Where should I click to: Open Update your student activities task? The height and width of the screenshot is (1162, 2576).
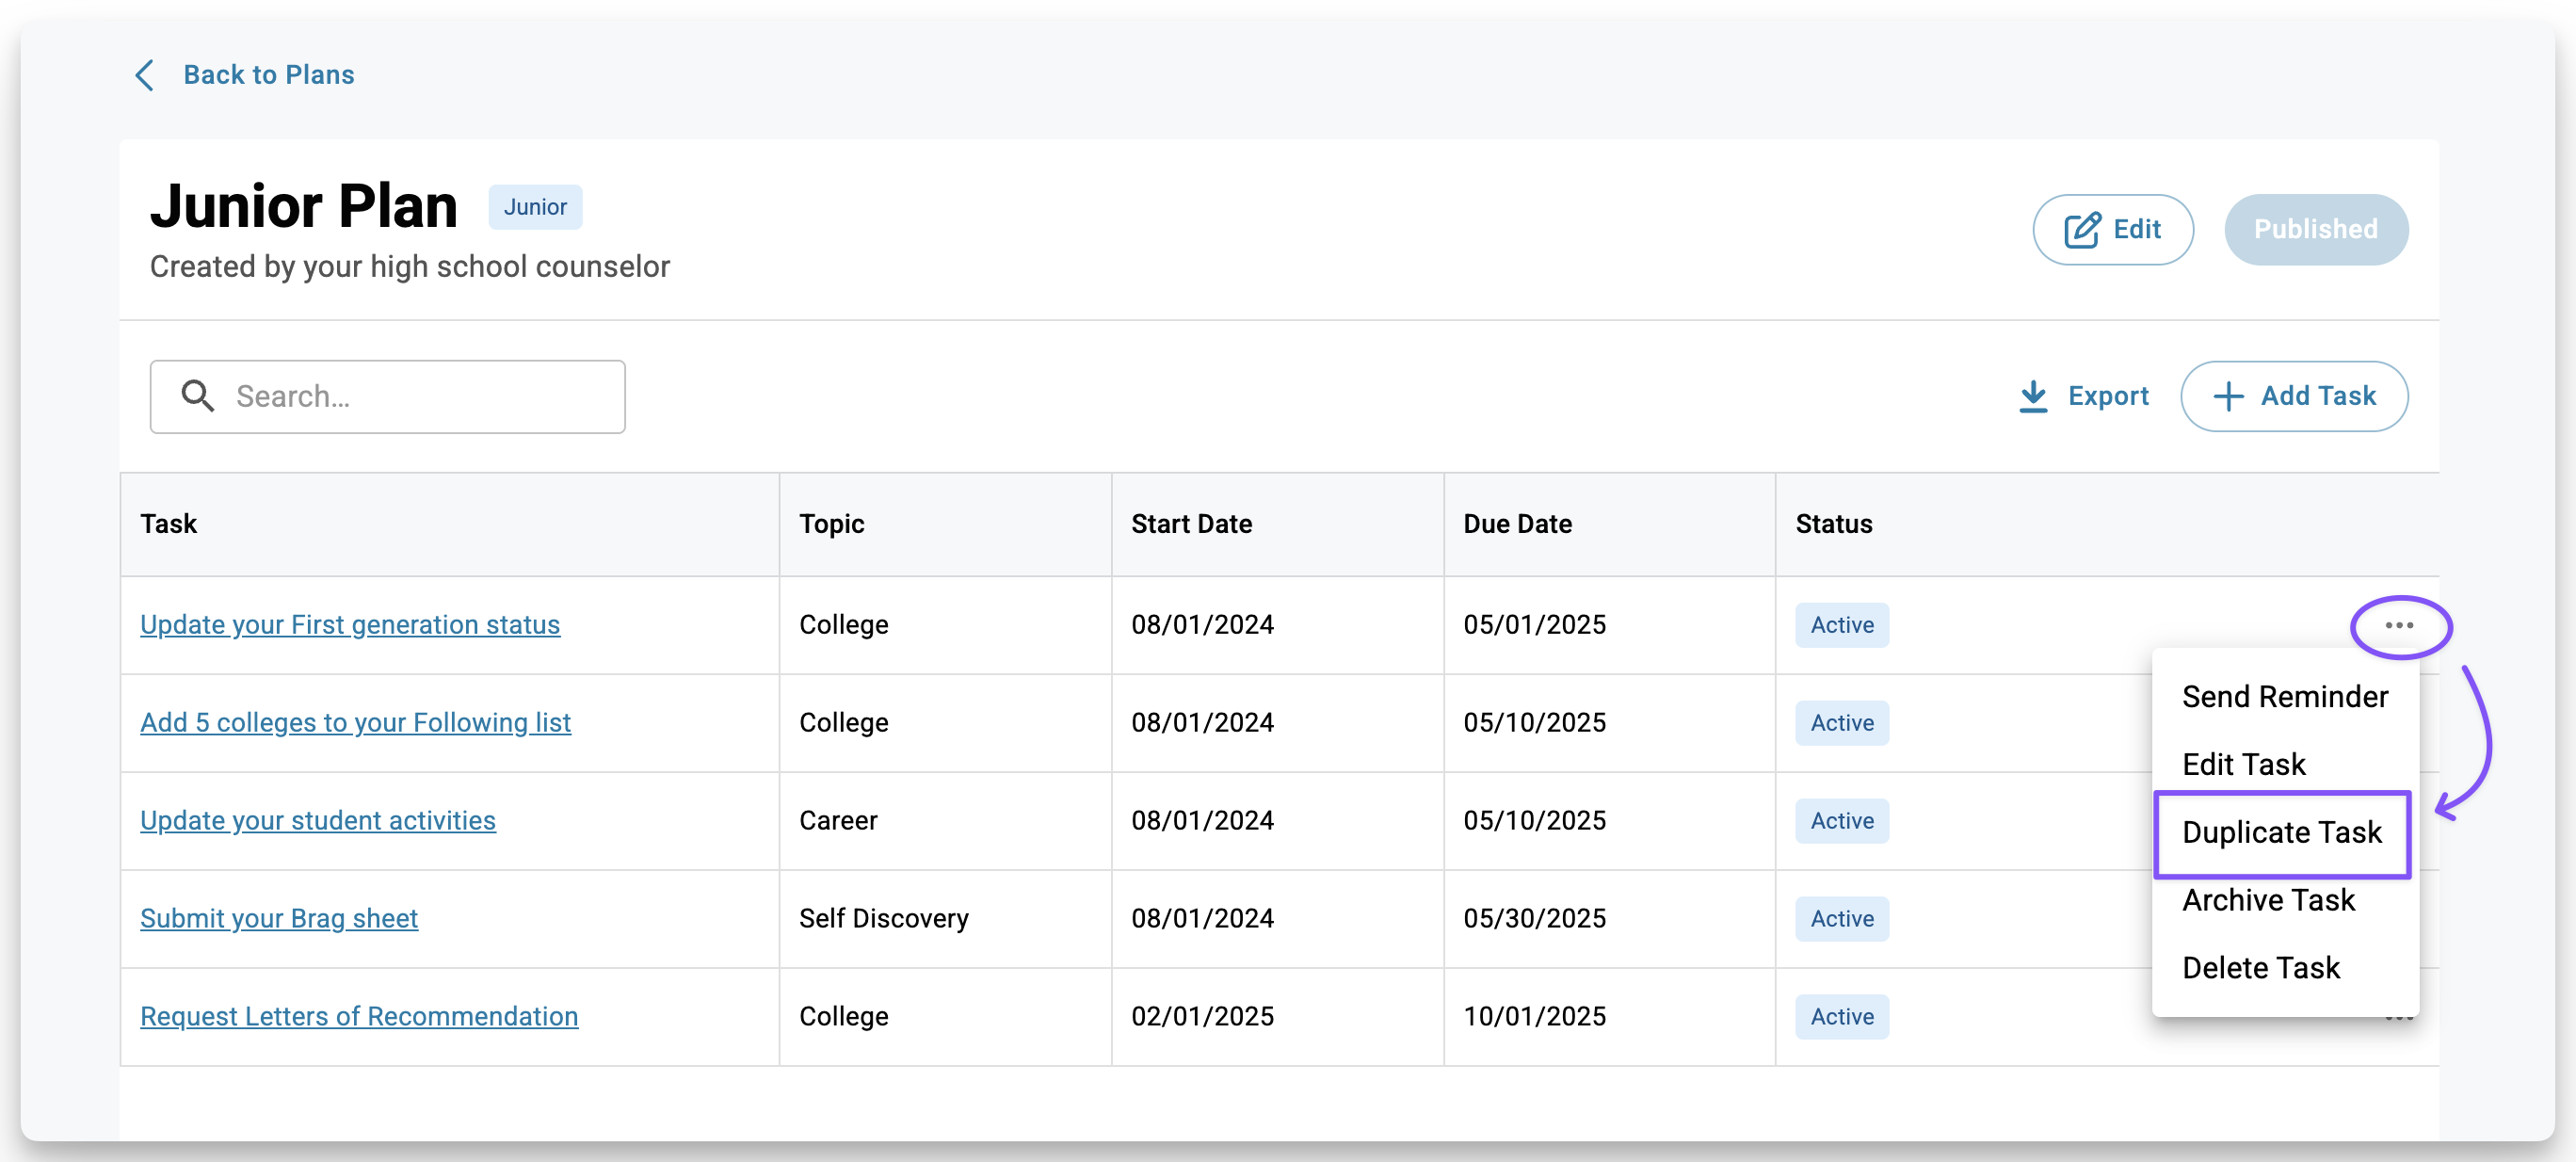click(x=317, y=821)
